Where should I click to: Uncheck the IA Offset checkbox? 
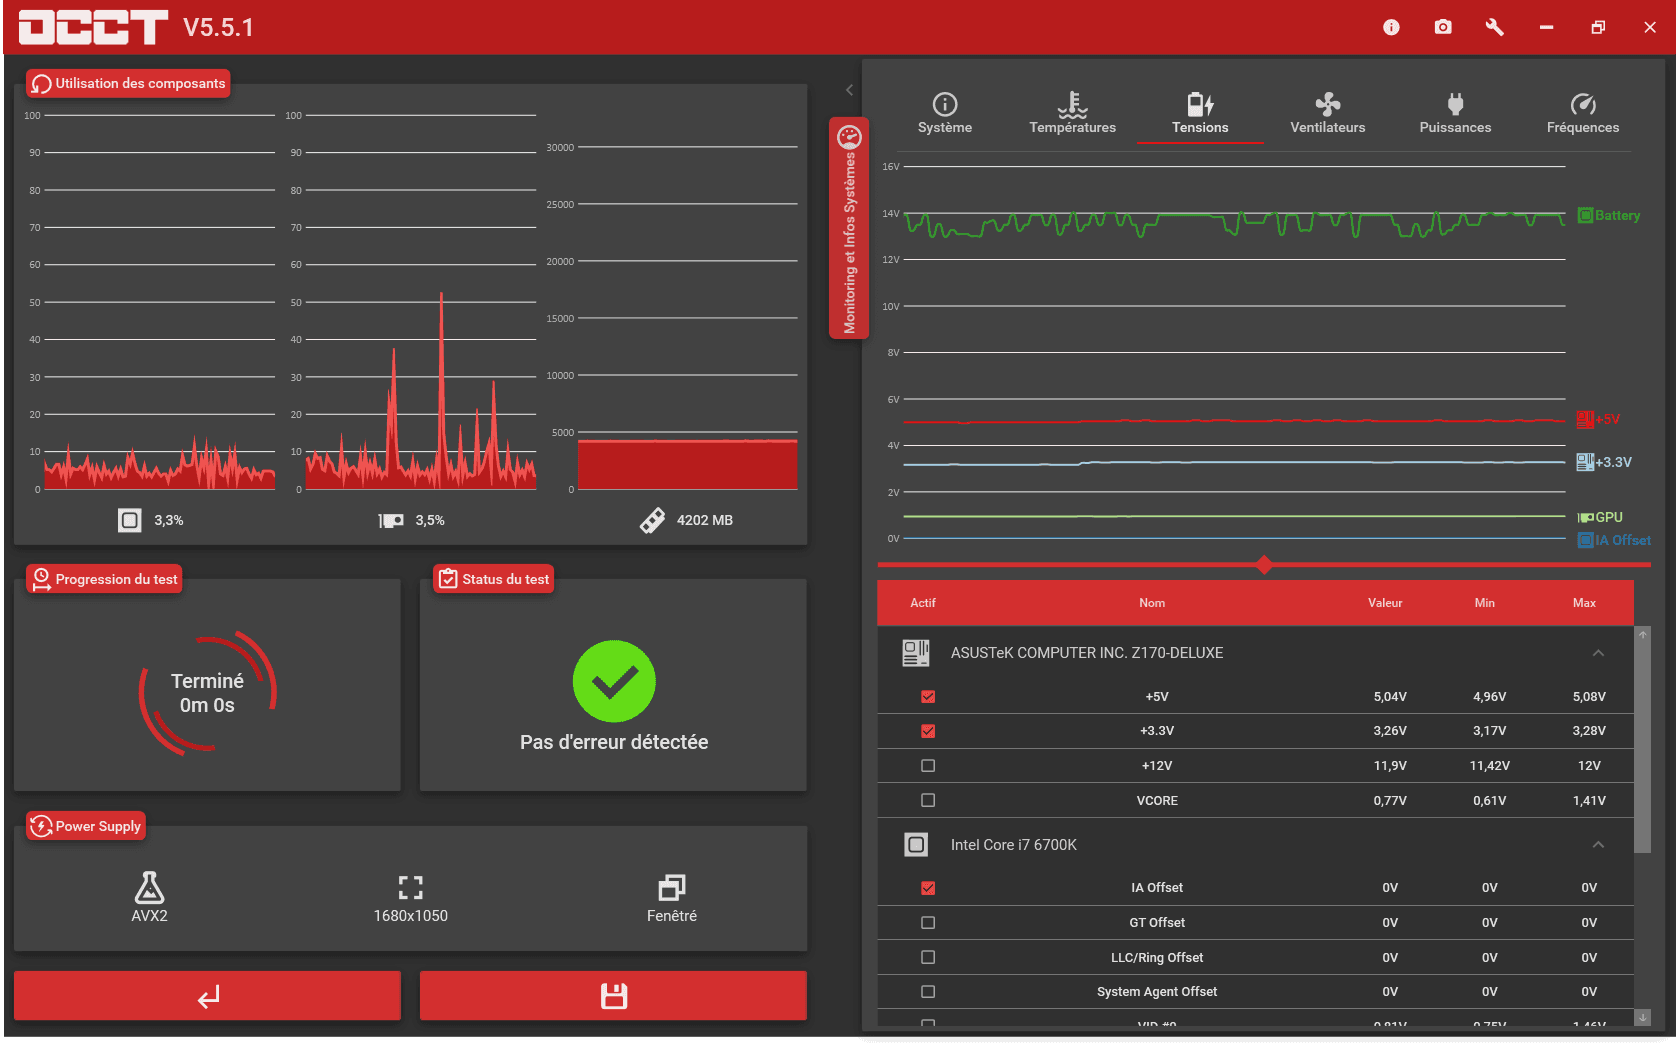928,888
